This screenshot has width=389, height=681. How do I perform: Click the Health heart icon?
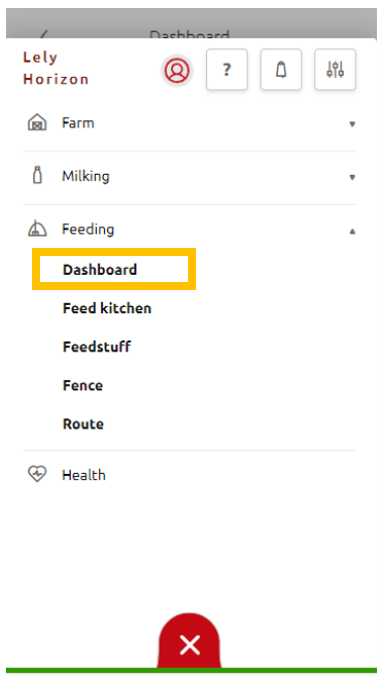pos(37,474)
